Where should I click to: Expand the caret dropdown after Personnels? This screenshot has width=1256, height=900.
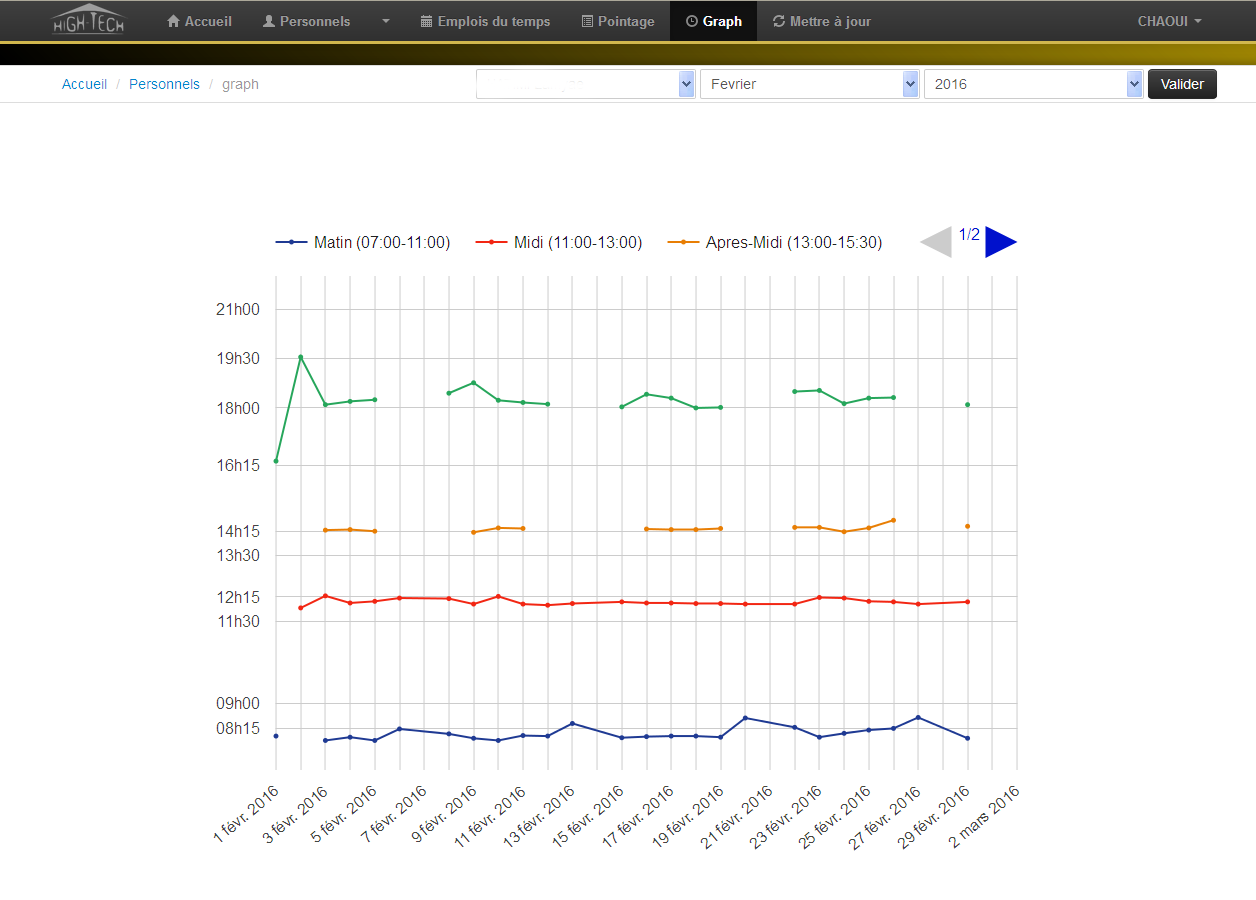[386, 21]
